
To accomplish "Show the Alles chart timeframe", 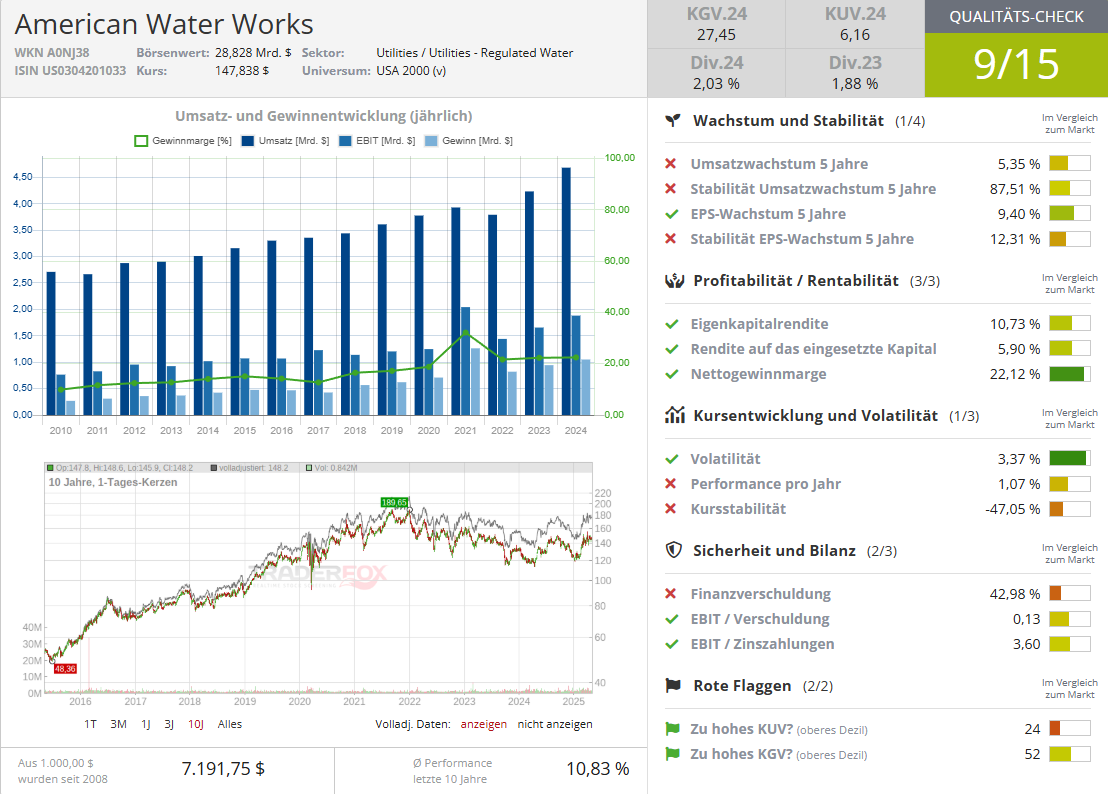I will pos(230,724).
